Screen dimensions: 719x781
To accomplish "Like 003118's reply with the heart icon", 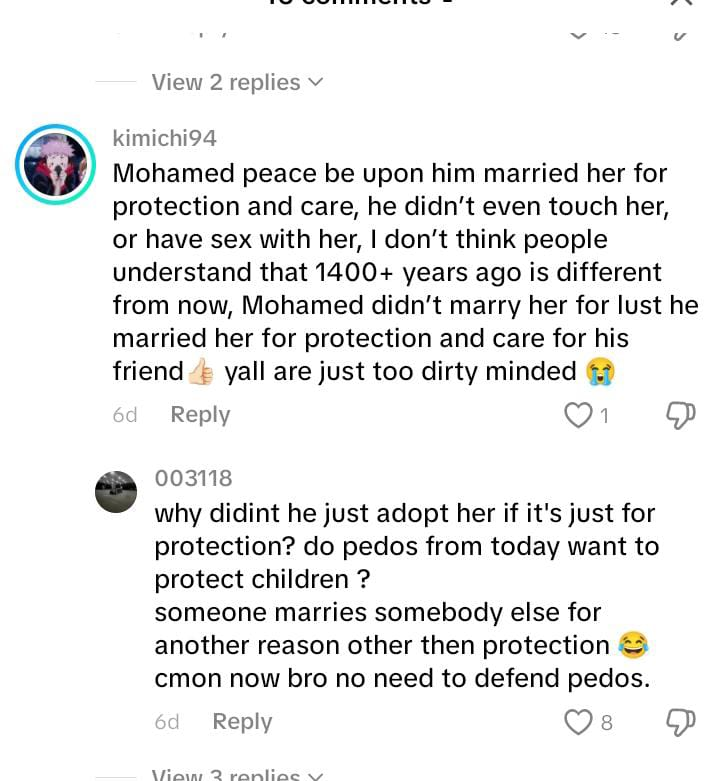I will (578, 722).
